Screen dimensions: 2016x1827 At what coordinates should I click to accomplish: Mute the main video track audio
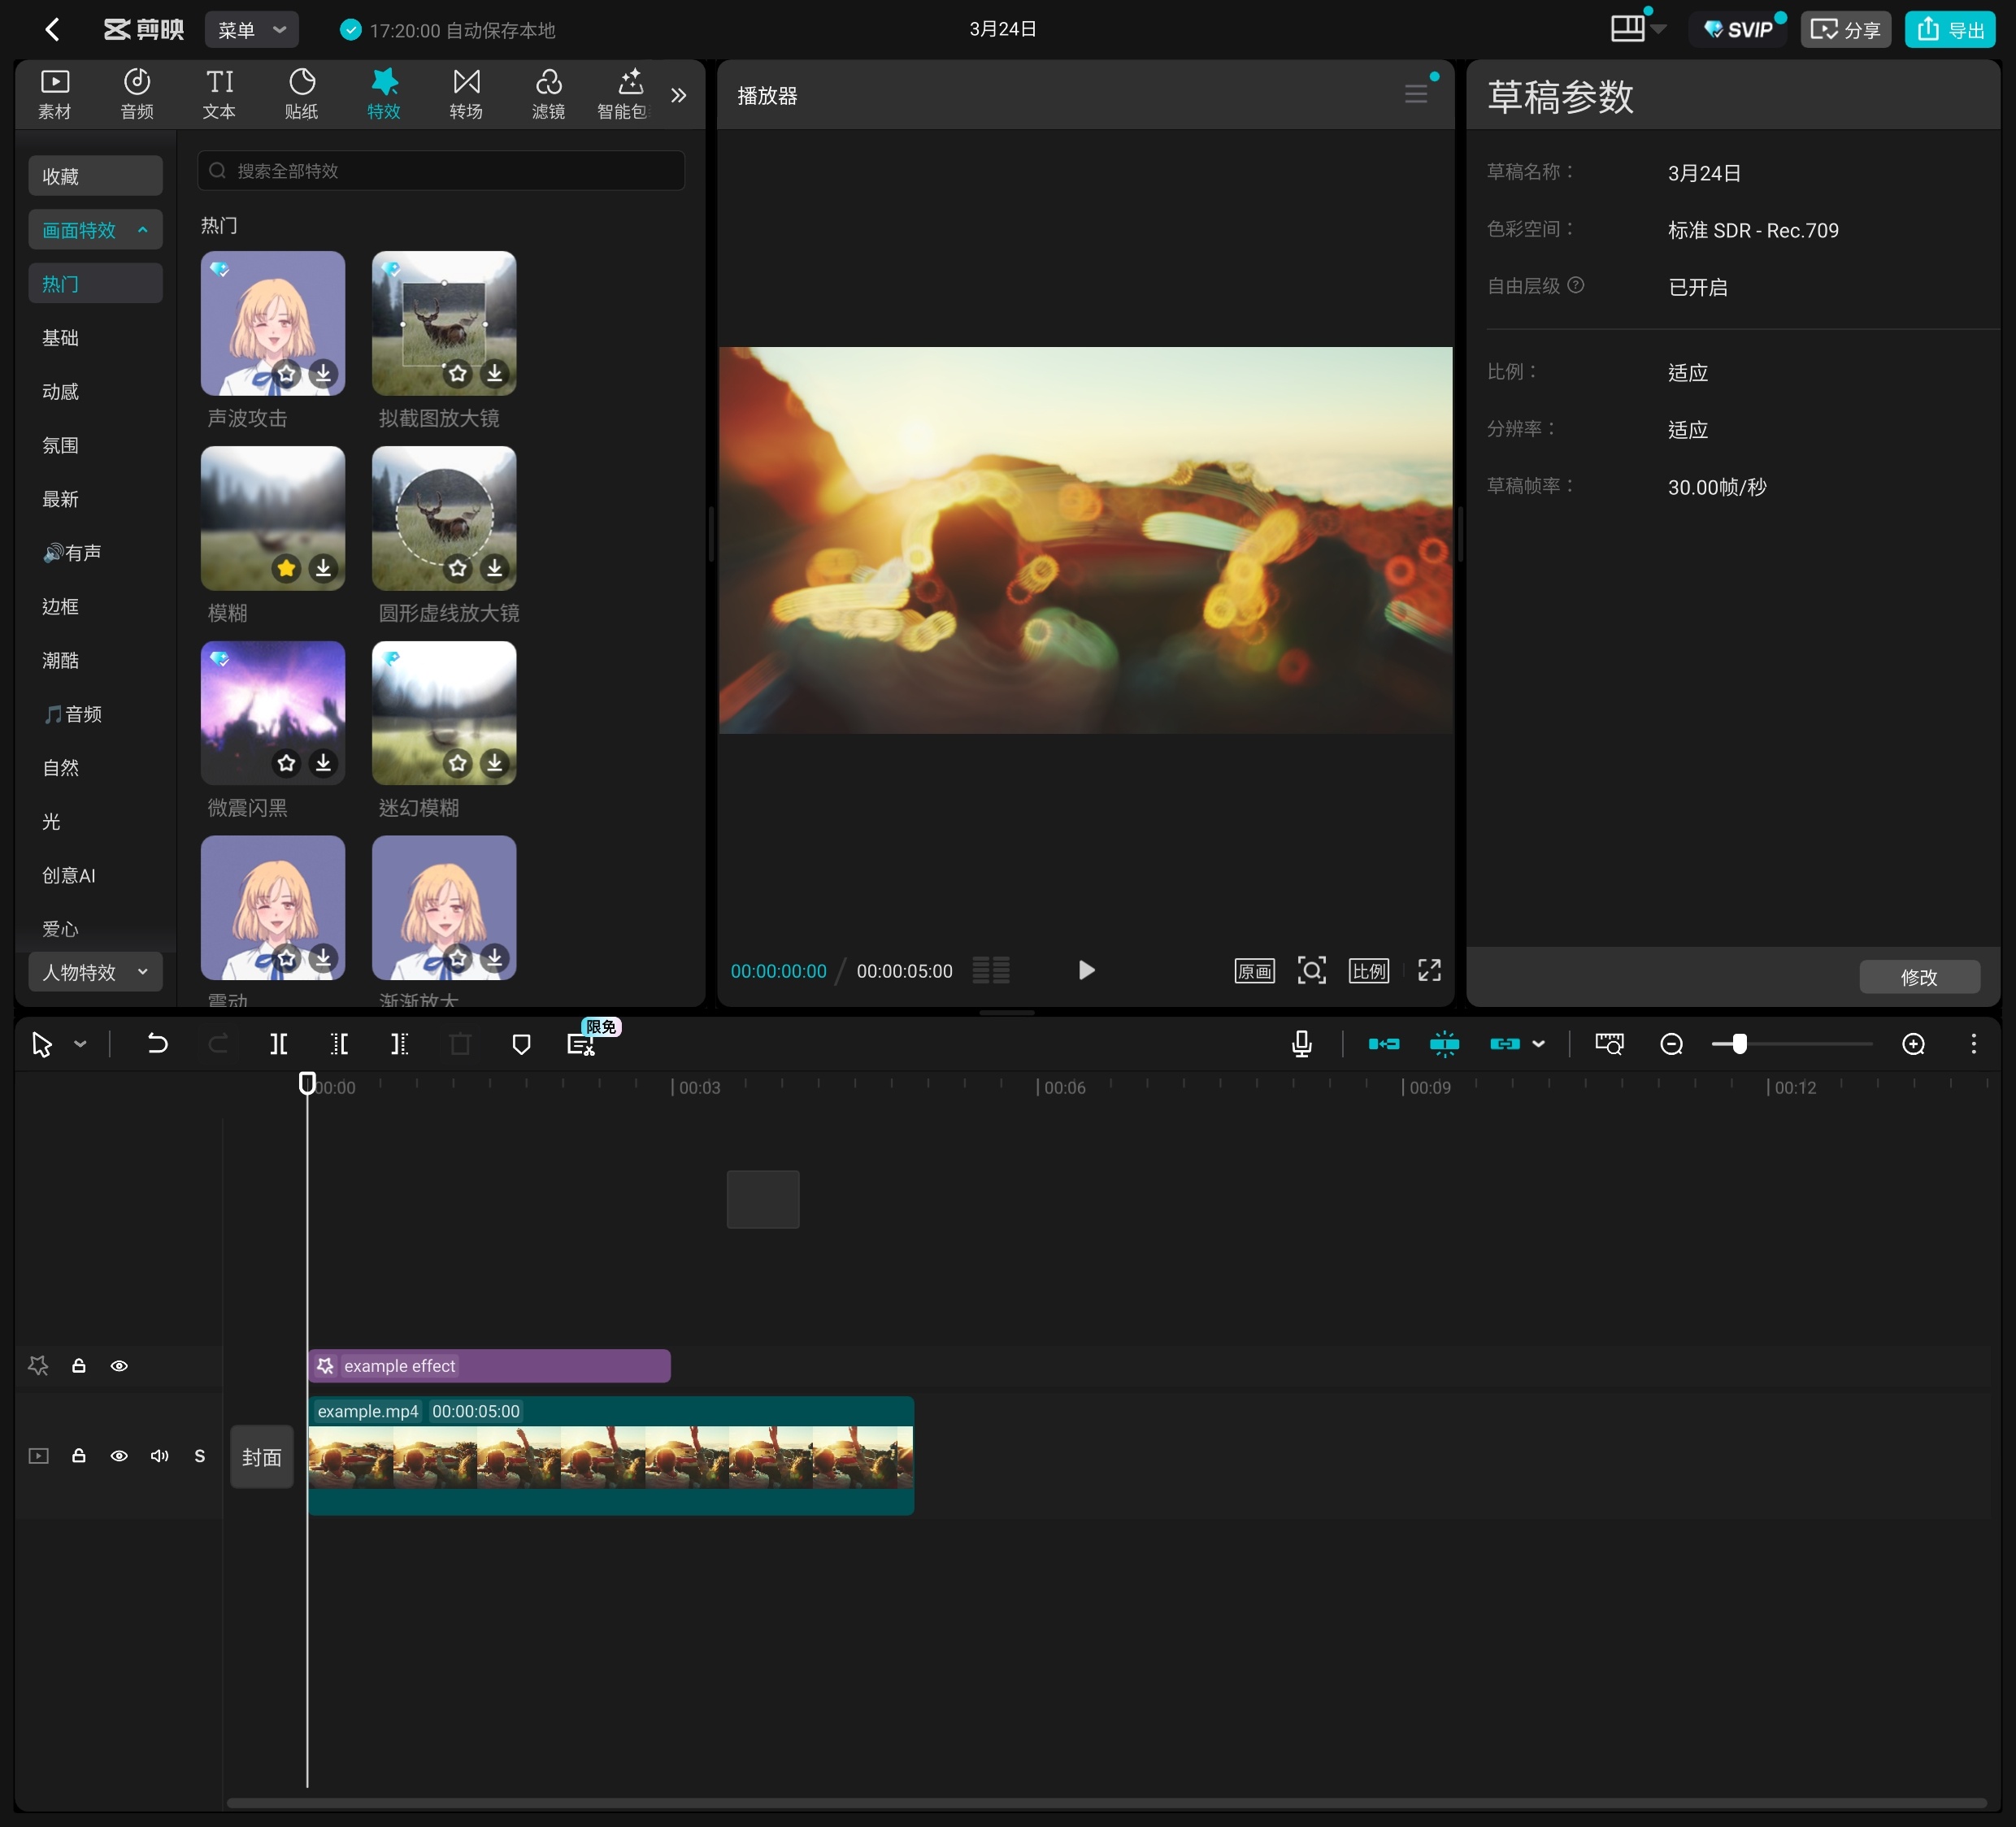pos(159,1455)
